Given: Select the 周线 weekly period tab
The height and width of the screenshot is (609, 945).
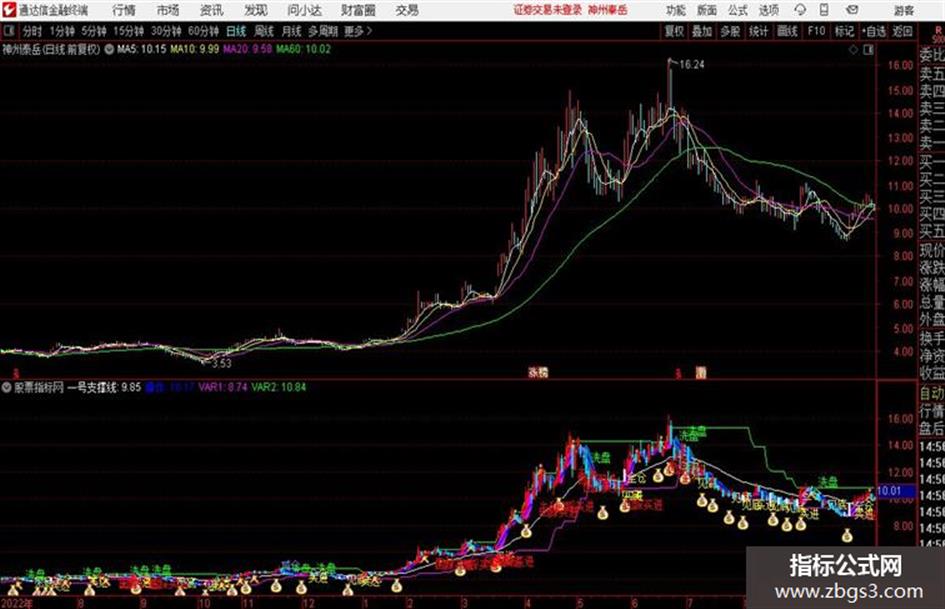Looking at the screenshot, I should (x=264, y=31).
